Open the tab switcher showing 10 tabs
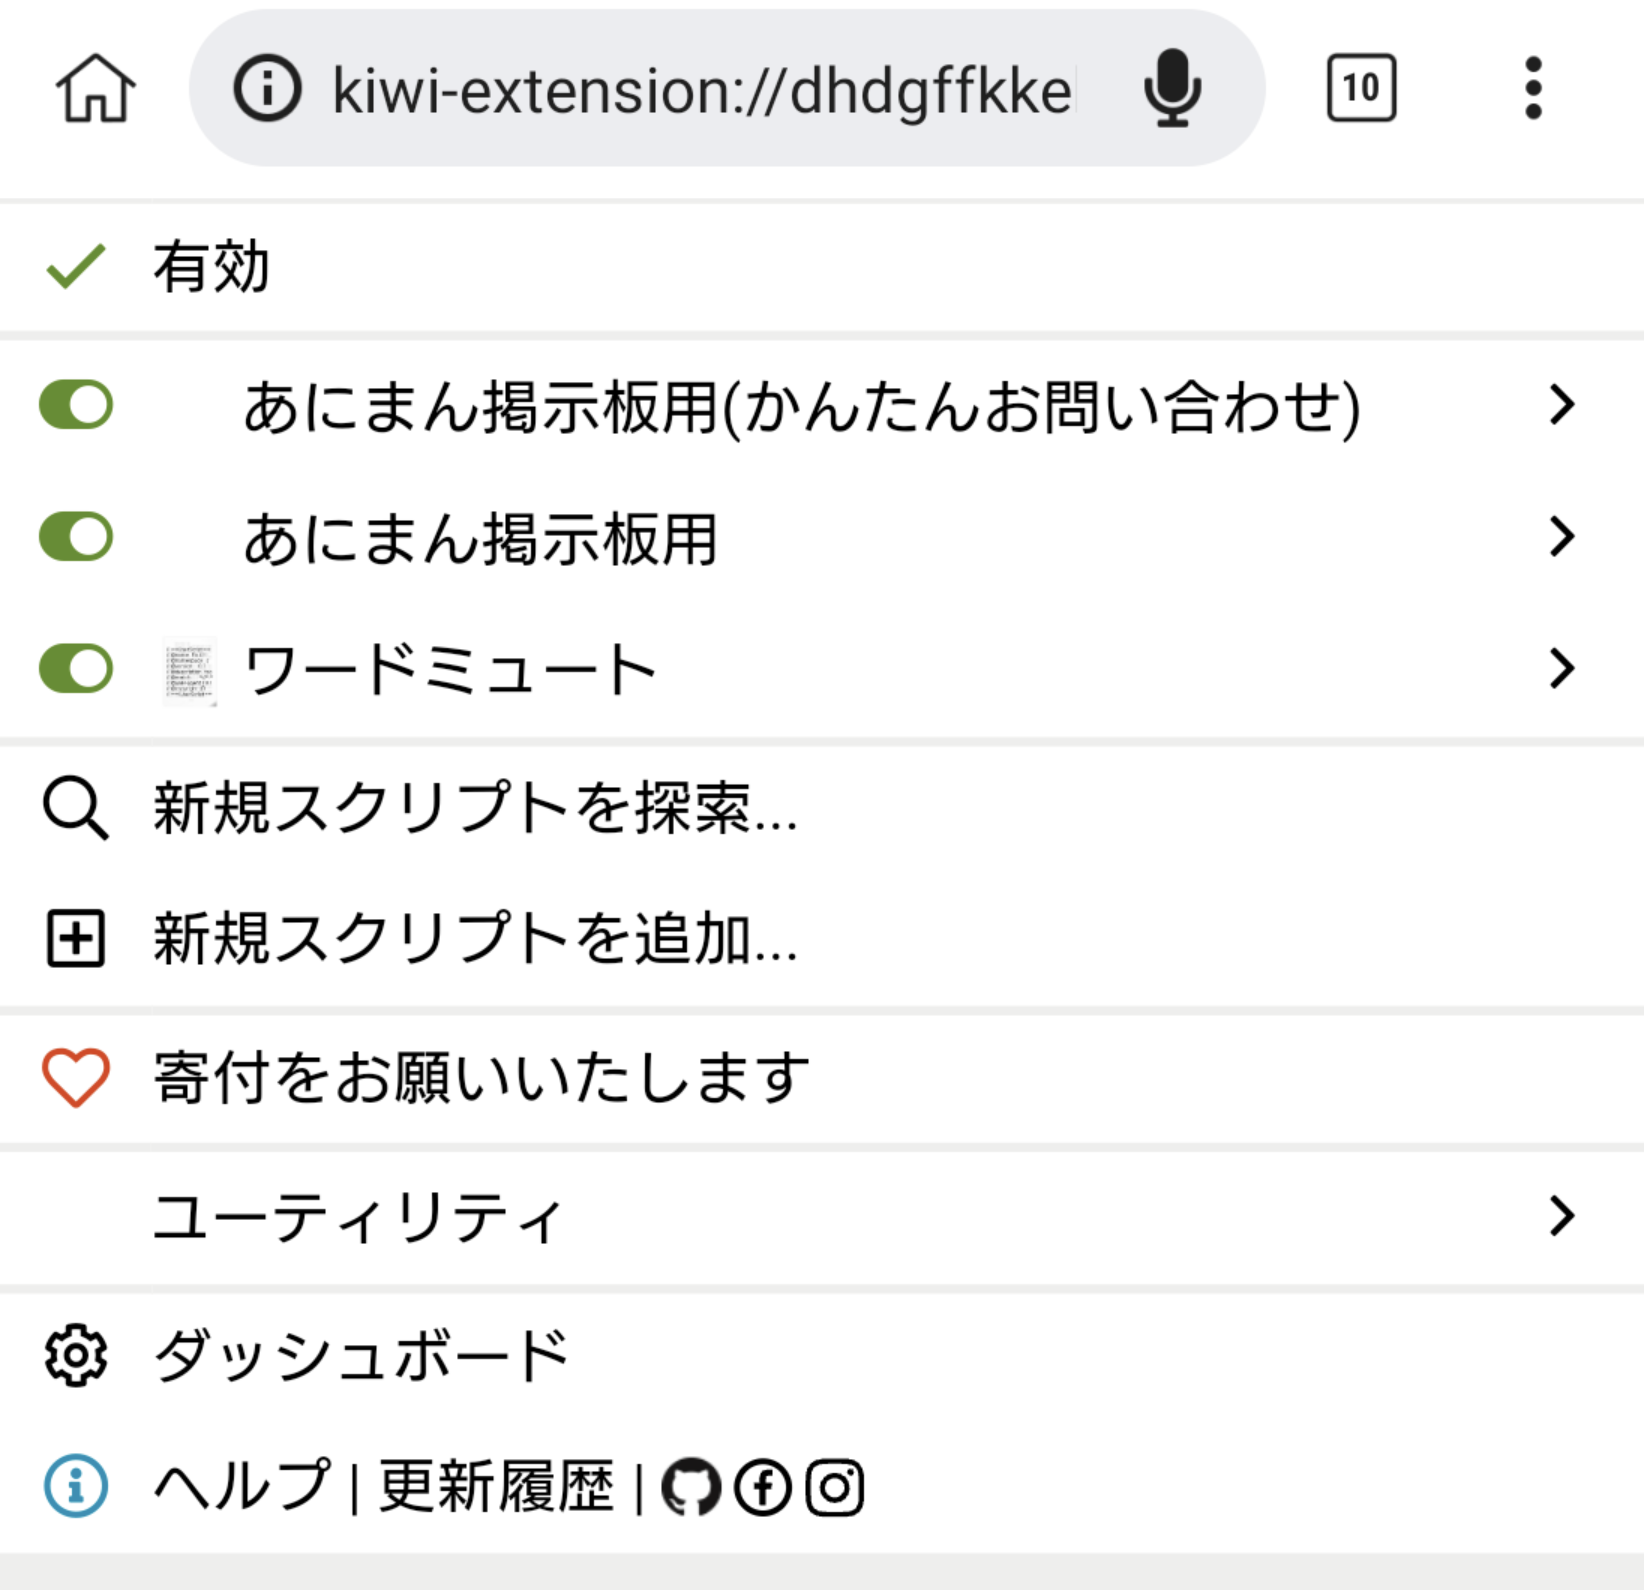 (x=1361, y=89)
